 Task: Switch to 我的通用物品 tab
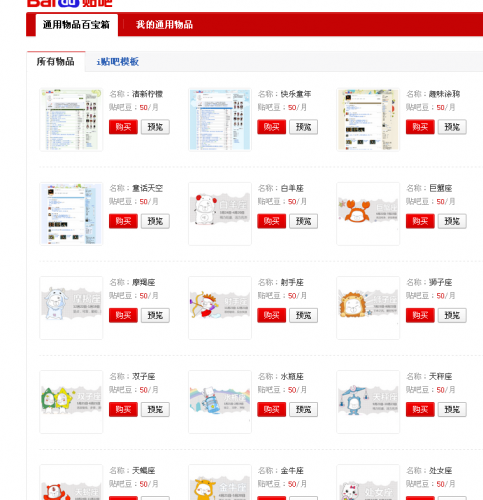click(164, 25)
